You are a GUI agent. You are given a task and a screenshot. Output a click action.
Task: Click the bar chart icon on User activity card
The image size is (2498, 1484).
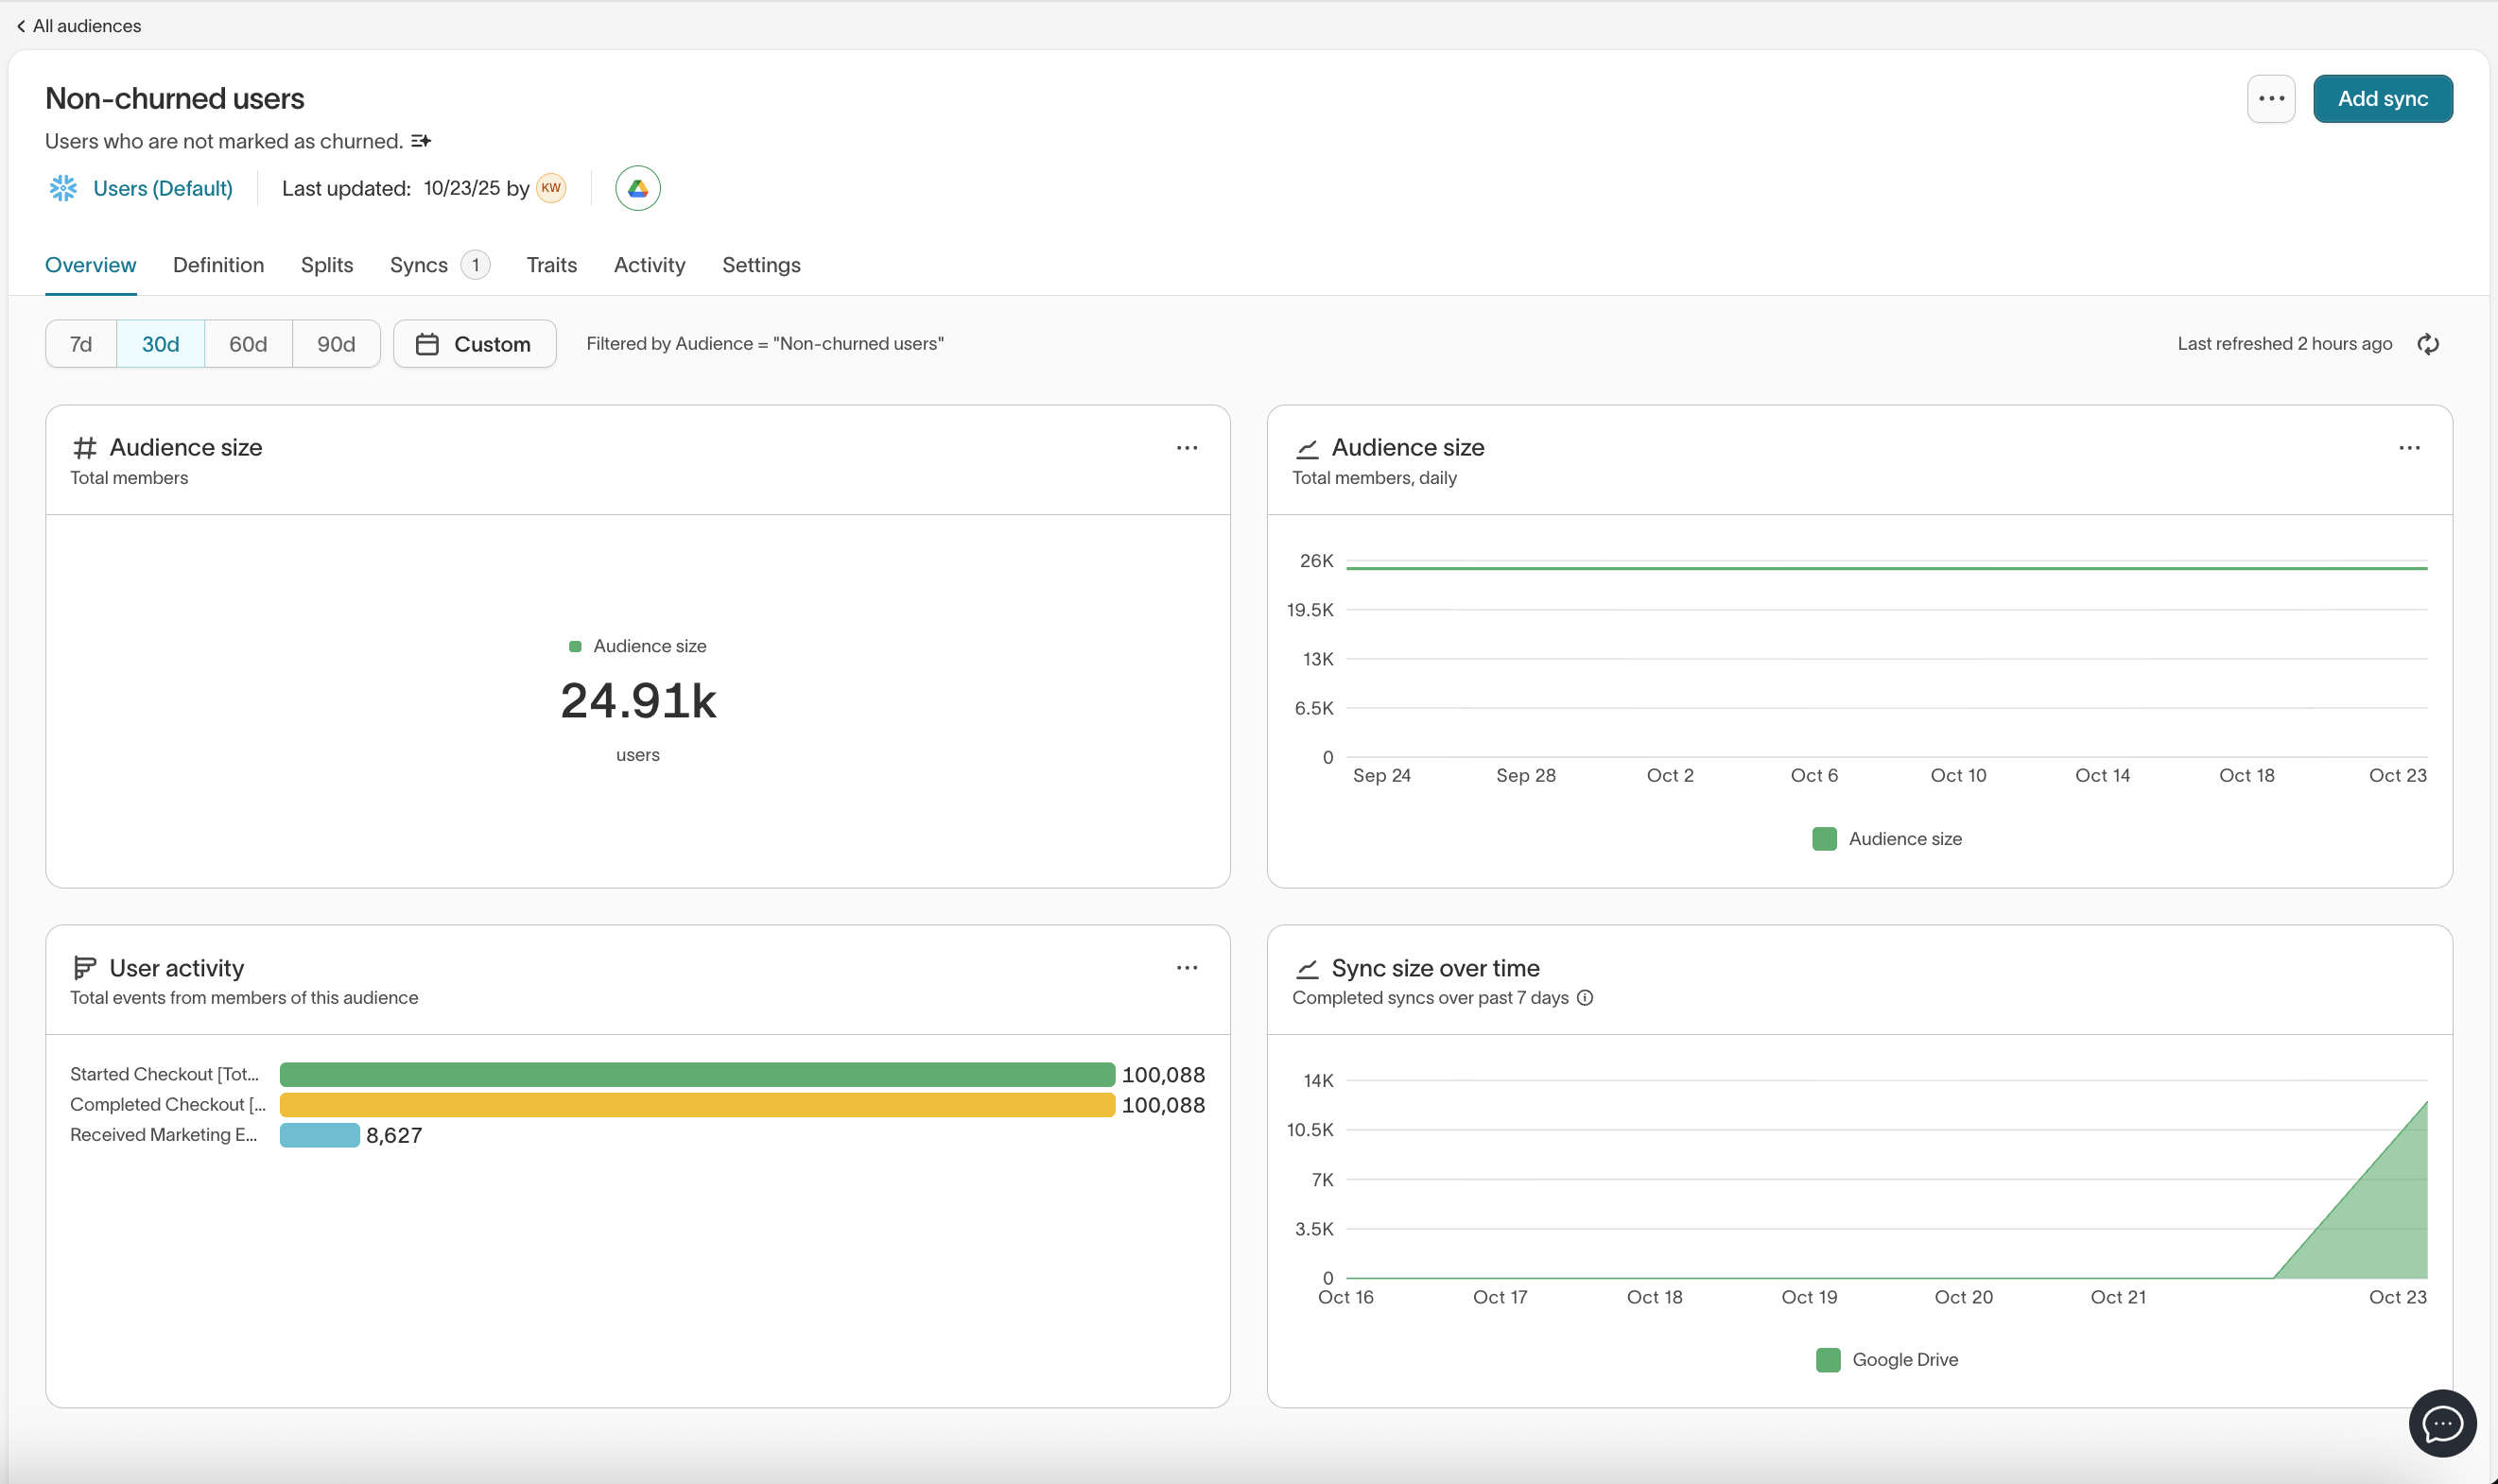point(84,966)
